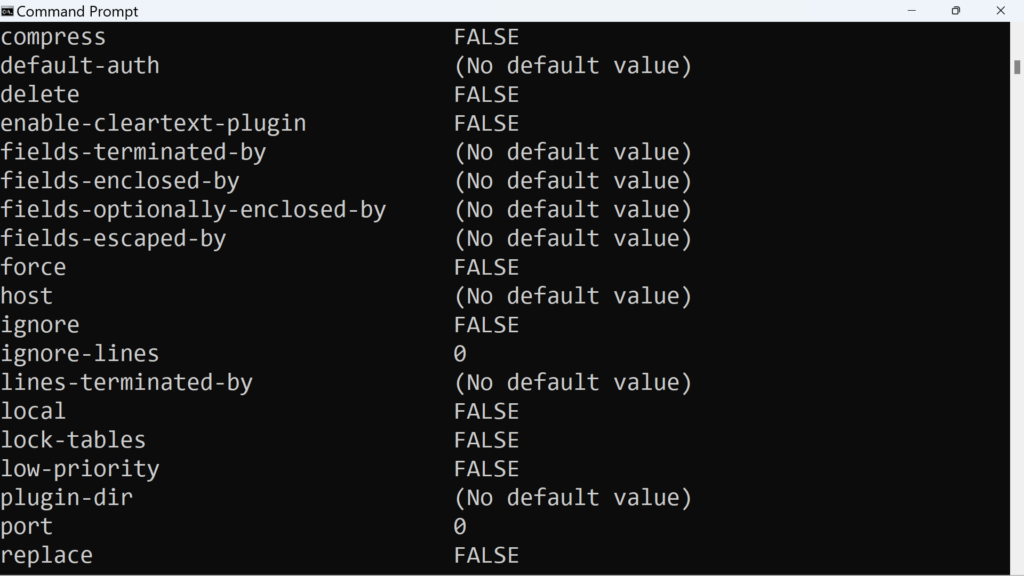
Task: Click the ignore-lines value 0
Action: click(458, 353)
